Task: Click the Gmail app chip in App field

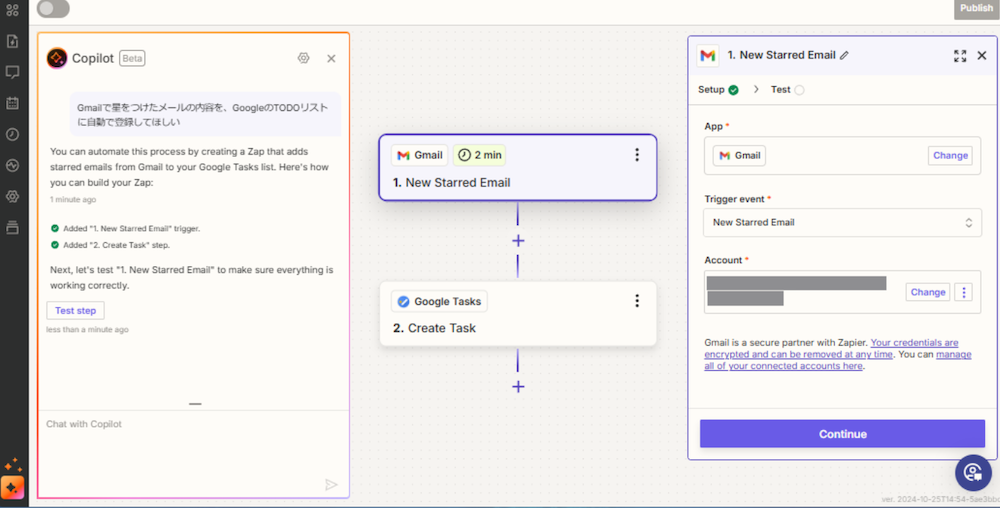Action: pyautogui.click(x=739, y=156)
